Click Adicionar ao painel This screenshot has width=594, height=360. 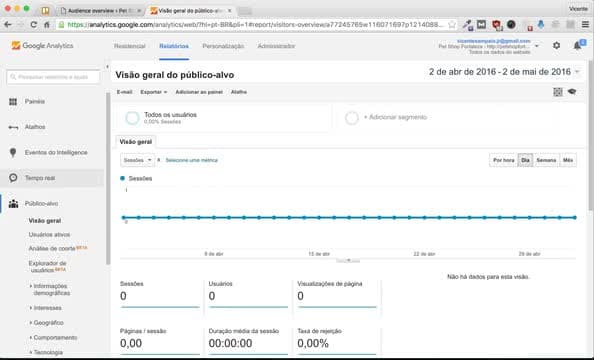[199, 92]
